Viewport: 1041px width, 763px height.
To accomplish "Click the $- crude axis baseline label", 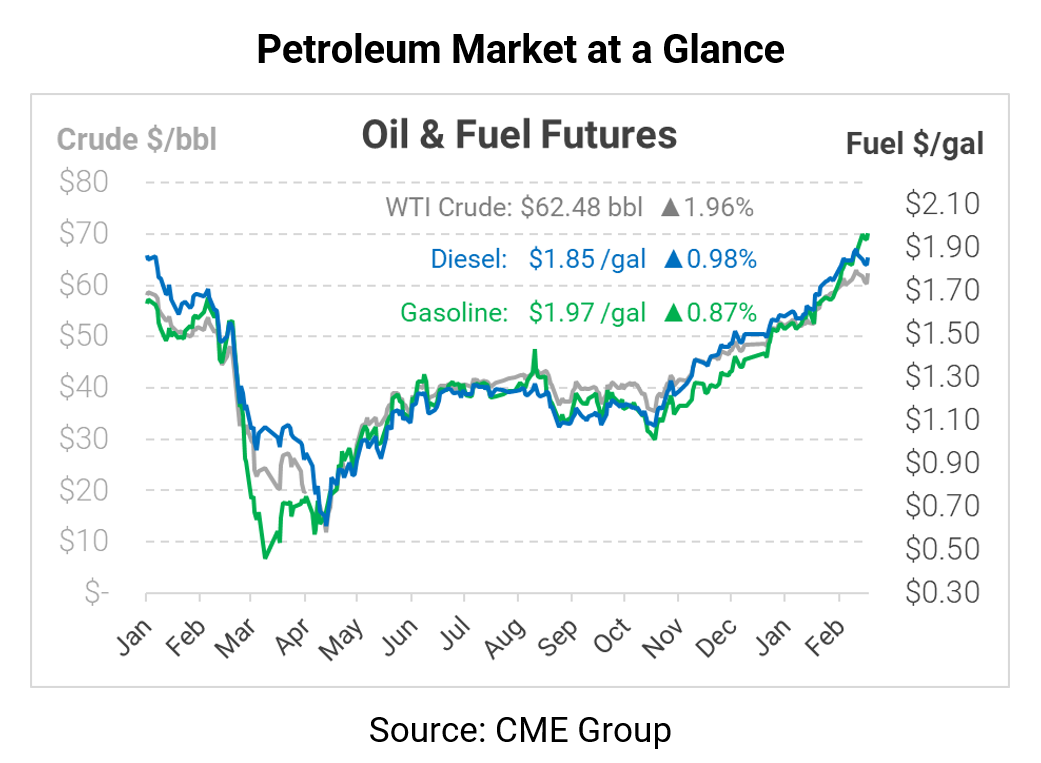I will tap(97, 592).
